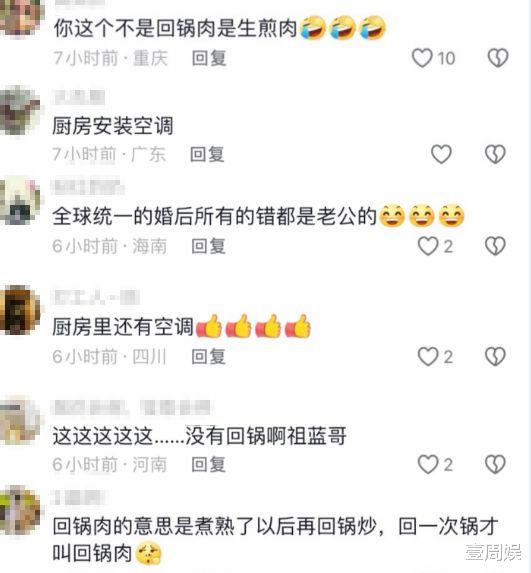Reply to the Sichuan comment

(208, 357)
